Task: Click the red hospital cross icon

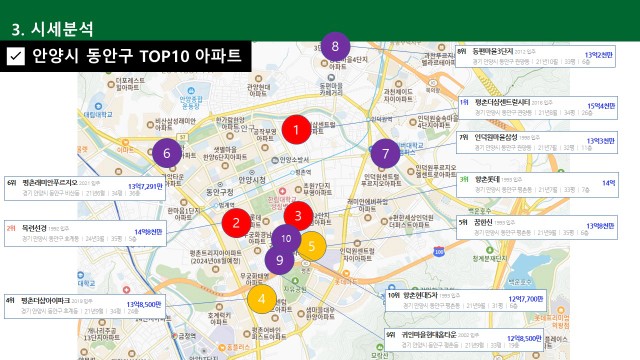Action: [x=282, y=191]
